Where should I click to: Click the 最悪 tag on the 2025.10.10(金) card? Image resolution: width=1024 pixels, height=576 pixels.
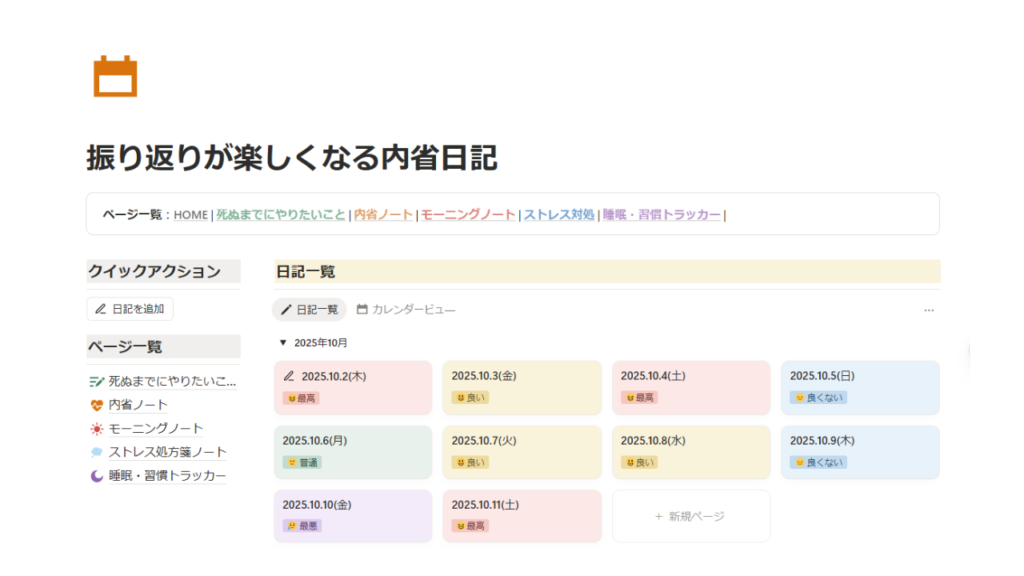(302, 526)
